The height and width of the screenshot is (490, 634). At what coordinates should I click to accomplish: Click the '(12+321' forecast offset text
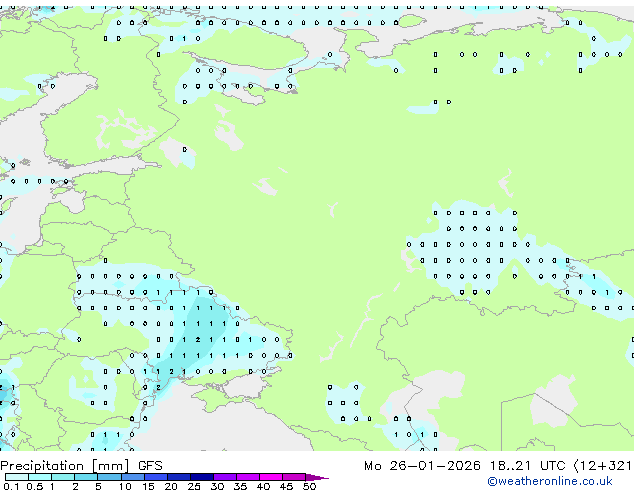(x=603, y=466)
